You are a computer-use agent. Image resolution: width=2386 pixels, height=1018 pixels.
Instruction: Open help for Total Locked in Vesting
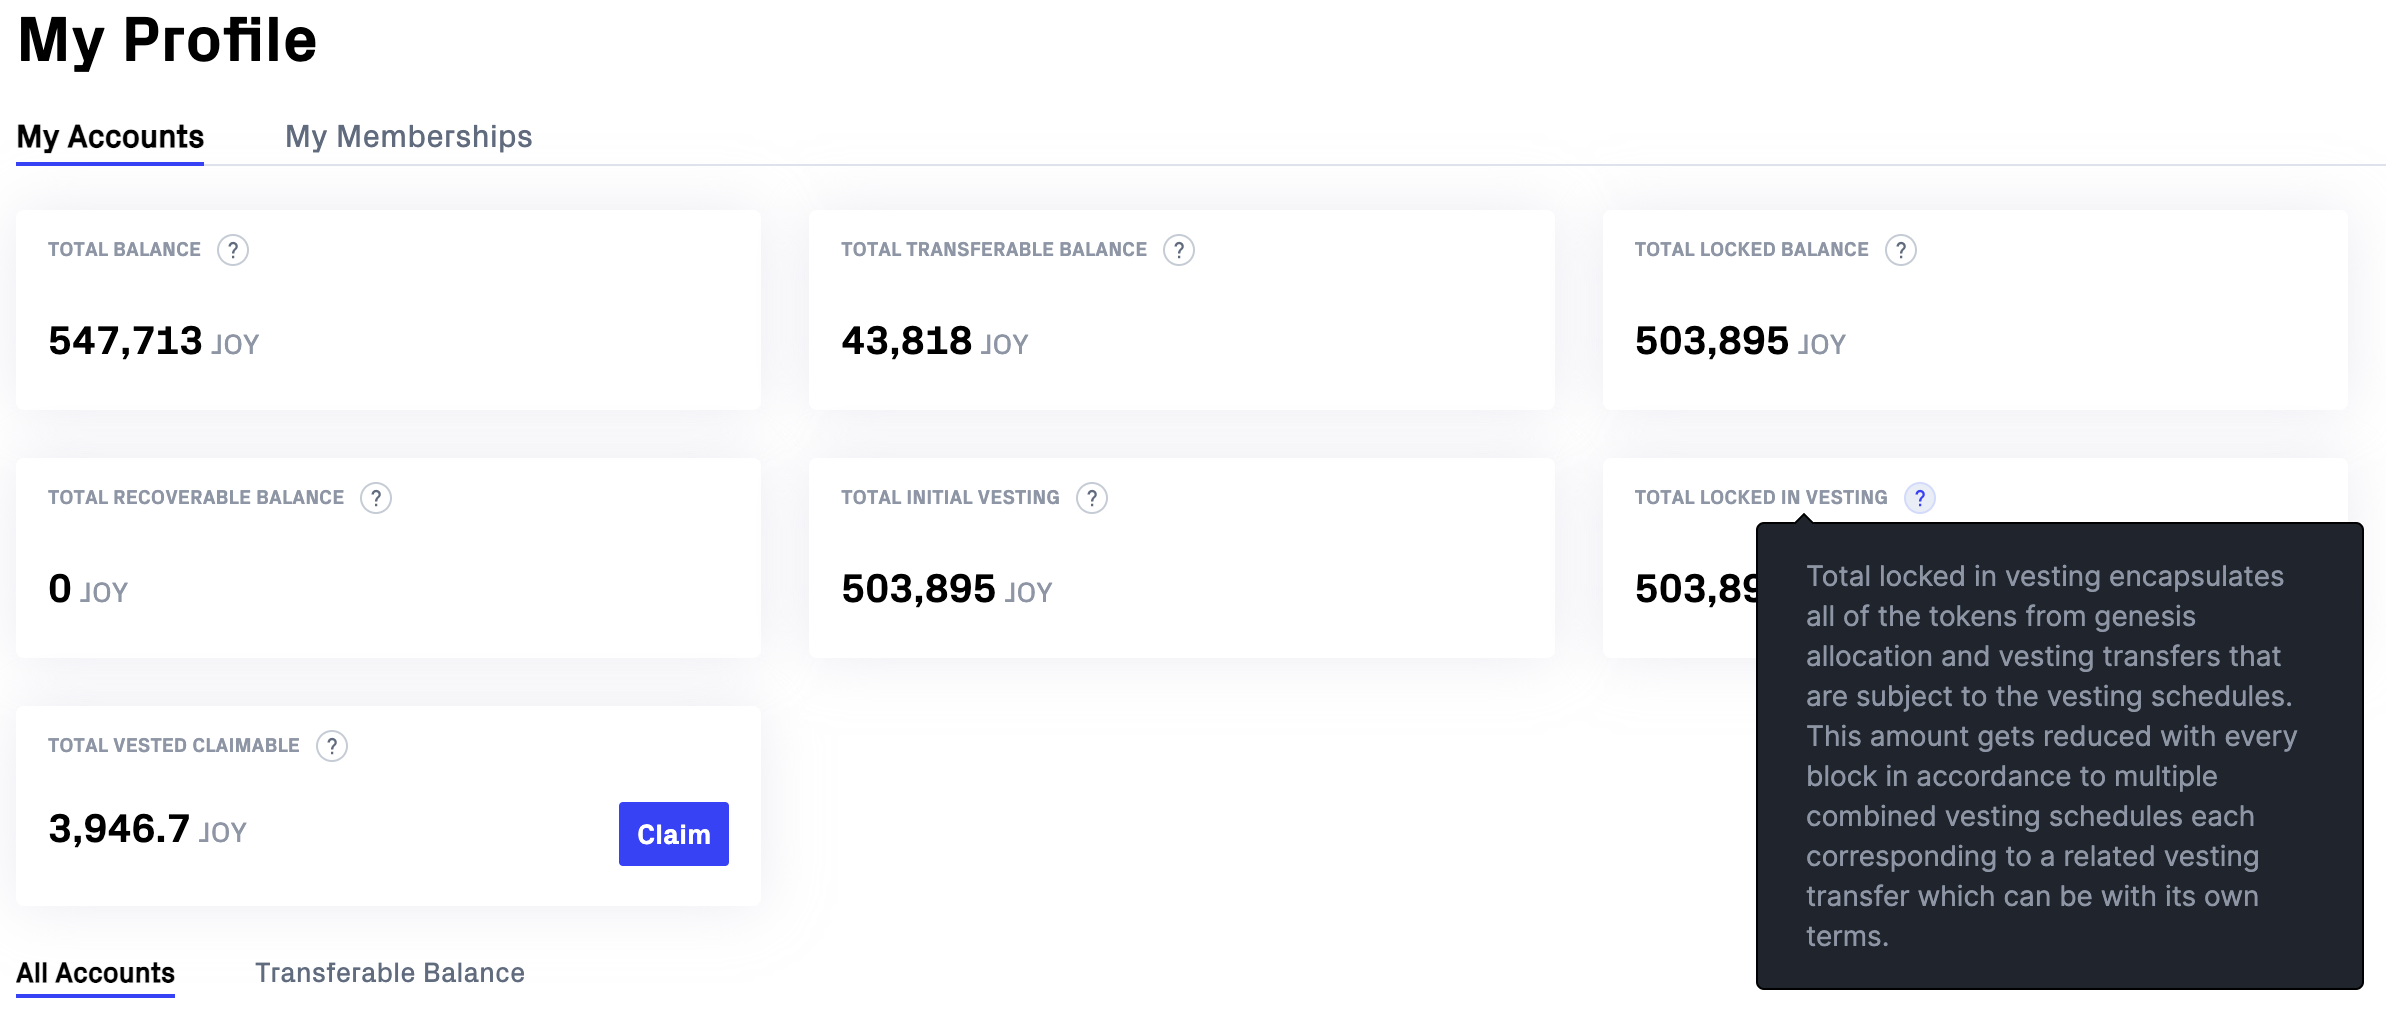(x=1920, y=498)
